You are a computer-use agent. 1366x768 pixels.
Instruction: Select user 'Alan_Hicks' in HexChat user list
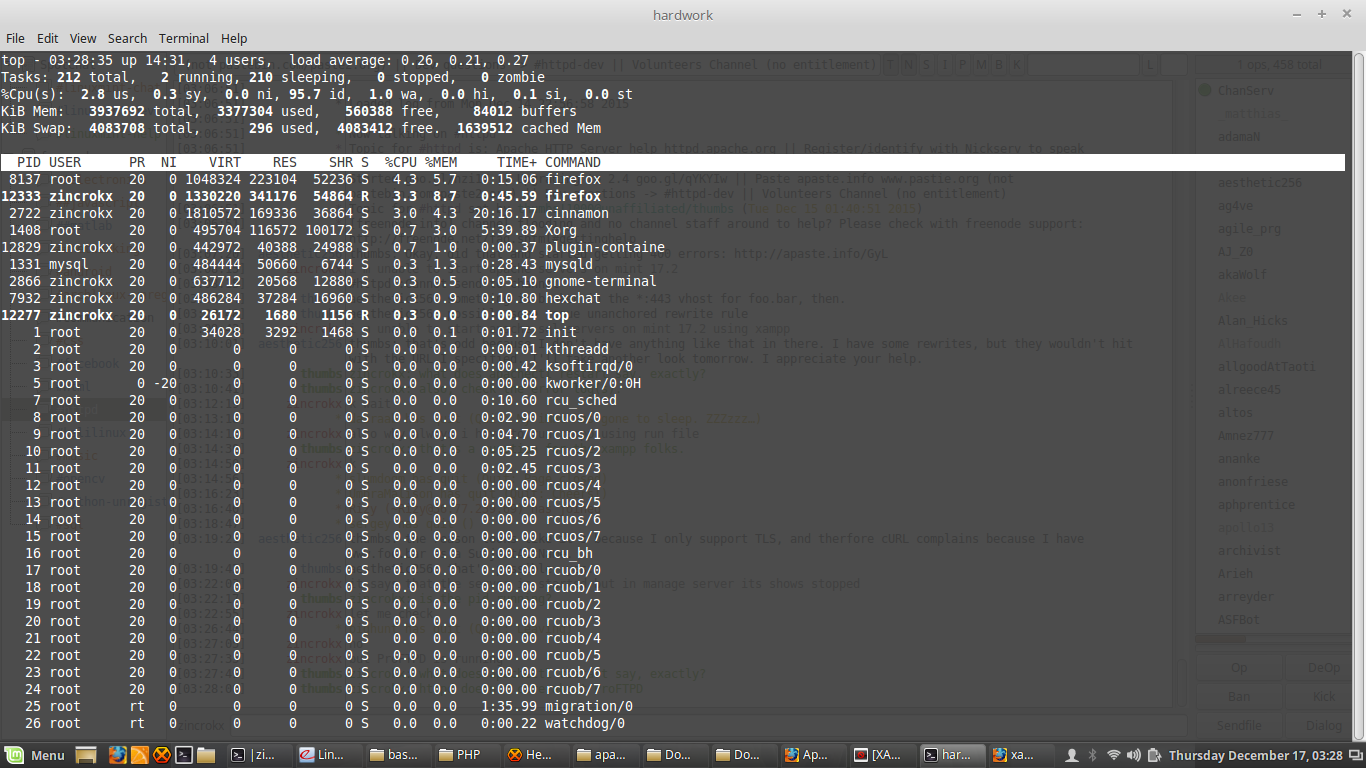click(x=1251, y=321)
